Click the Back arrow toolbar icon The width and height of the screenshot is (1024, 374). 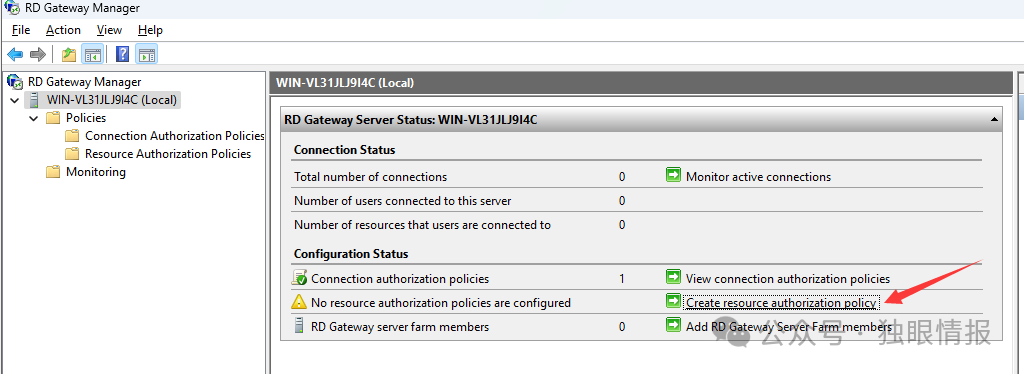[x=15, y=54]
